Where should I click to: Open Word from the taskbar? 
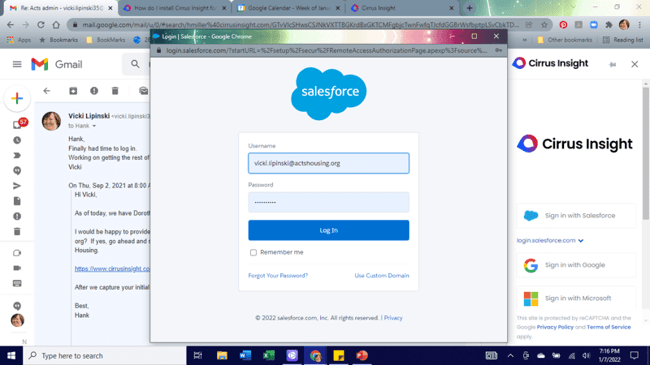click(245, 355)
